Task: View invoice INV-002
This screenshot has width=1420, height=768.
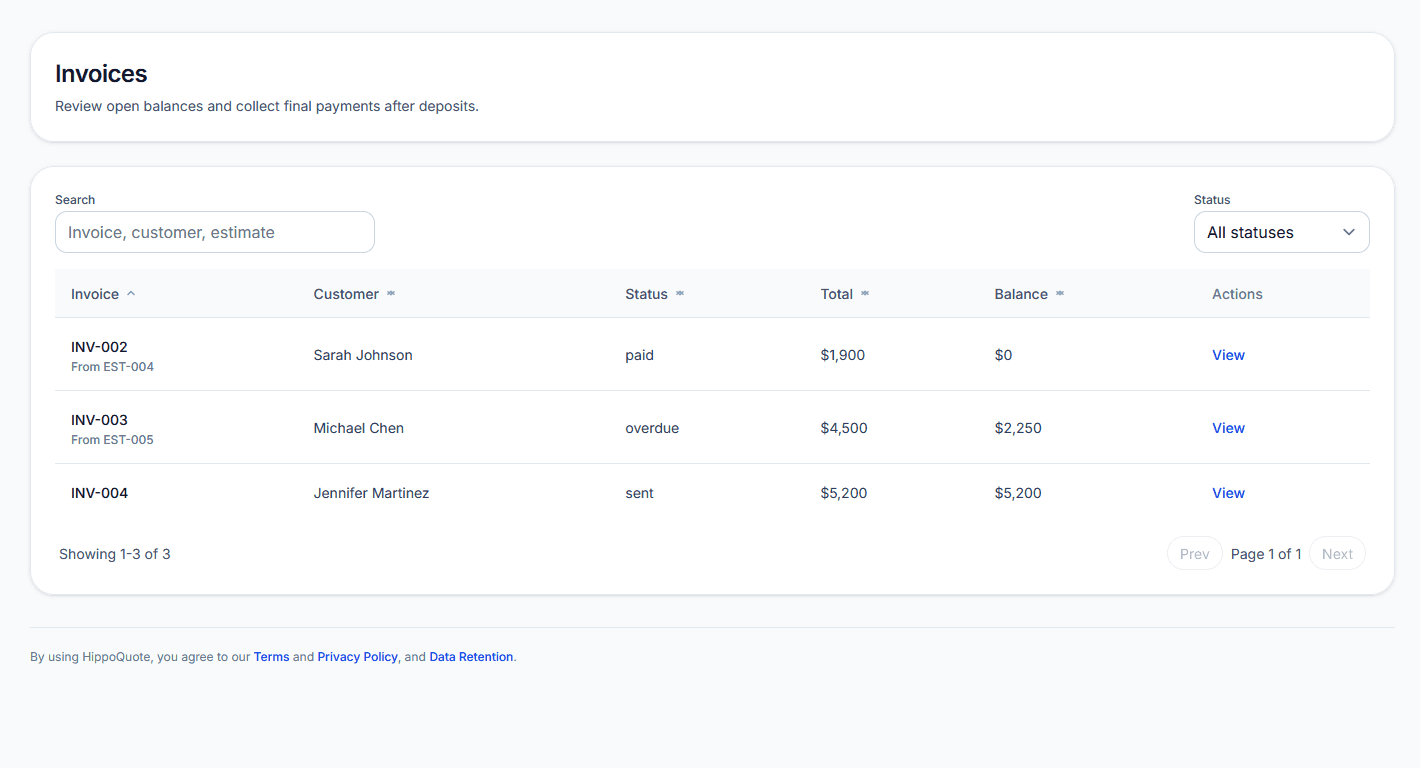Action: pyautogui.click(x=1228, y=355)
